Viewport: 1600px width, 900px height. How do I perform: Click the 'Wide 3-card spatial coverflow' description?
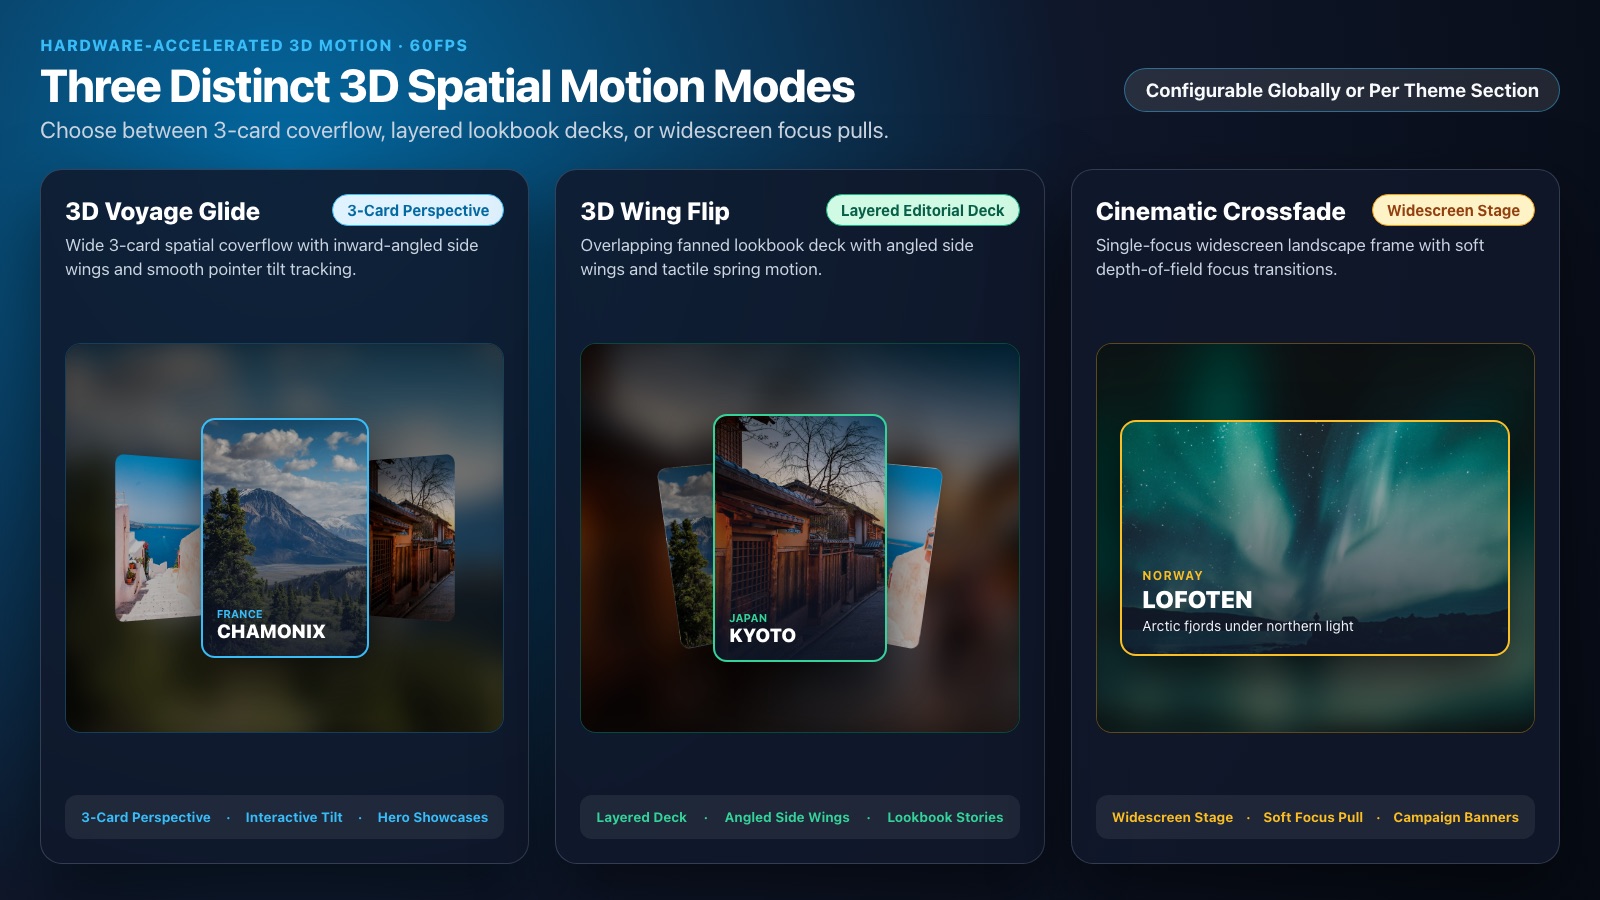272,257
